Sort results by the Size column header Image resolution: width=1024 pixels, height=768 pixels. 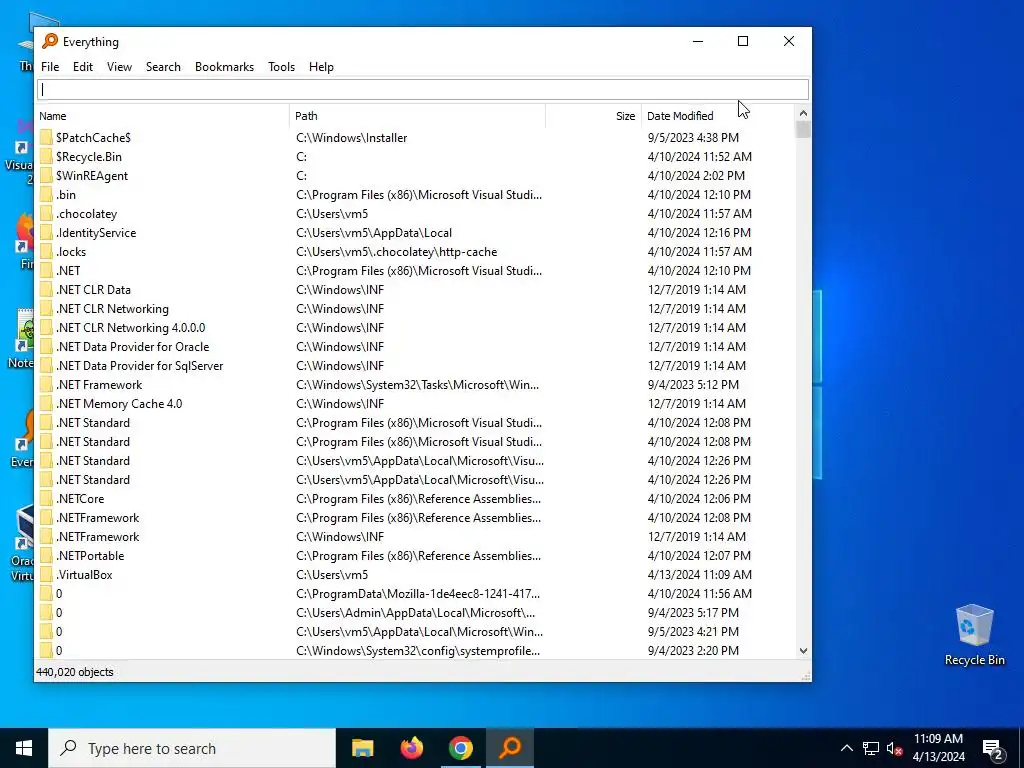593,116
